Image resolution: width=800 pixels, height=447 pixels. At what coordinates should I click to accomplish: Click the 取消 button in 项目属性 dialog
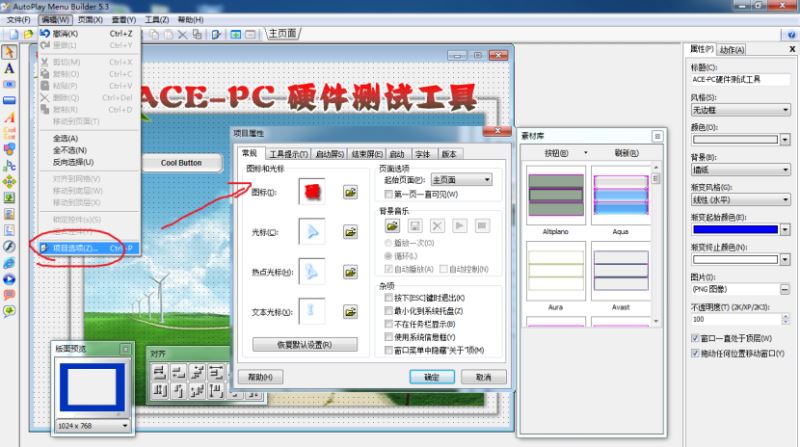[483, 377]
